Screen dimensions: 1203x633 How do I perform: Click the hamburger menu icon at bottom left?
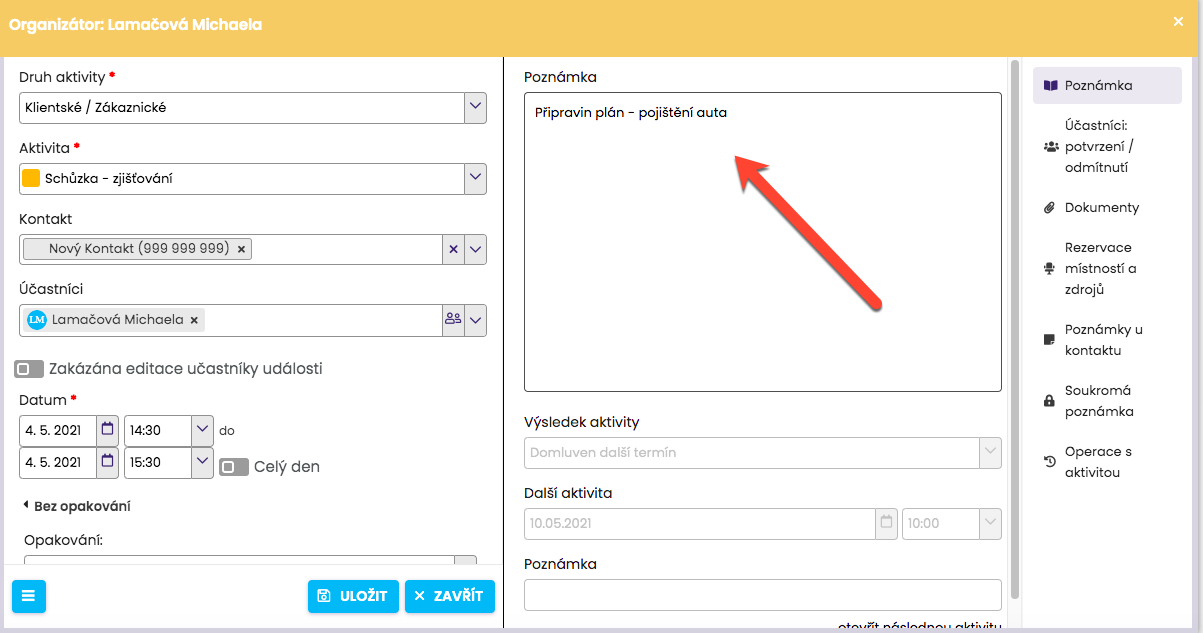coord(28,596)
